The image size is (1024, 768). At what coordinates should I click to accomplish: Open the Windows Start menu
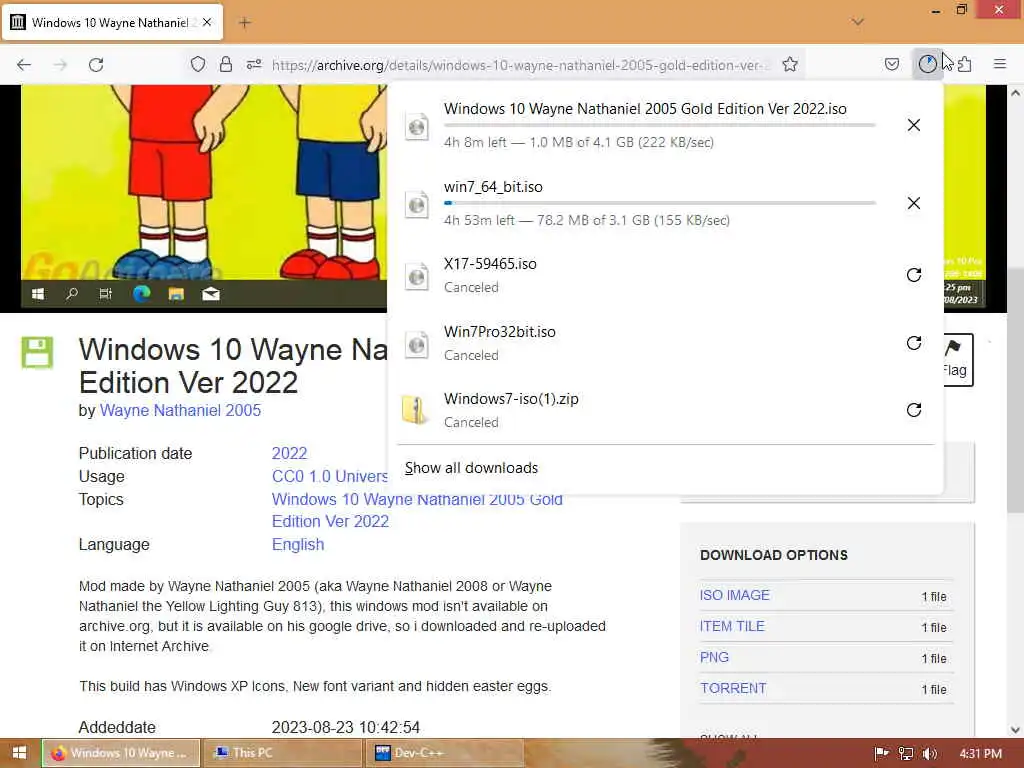20,752
